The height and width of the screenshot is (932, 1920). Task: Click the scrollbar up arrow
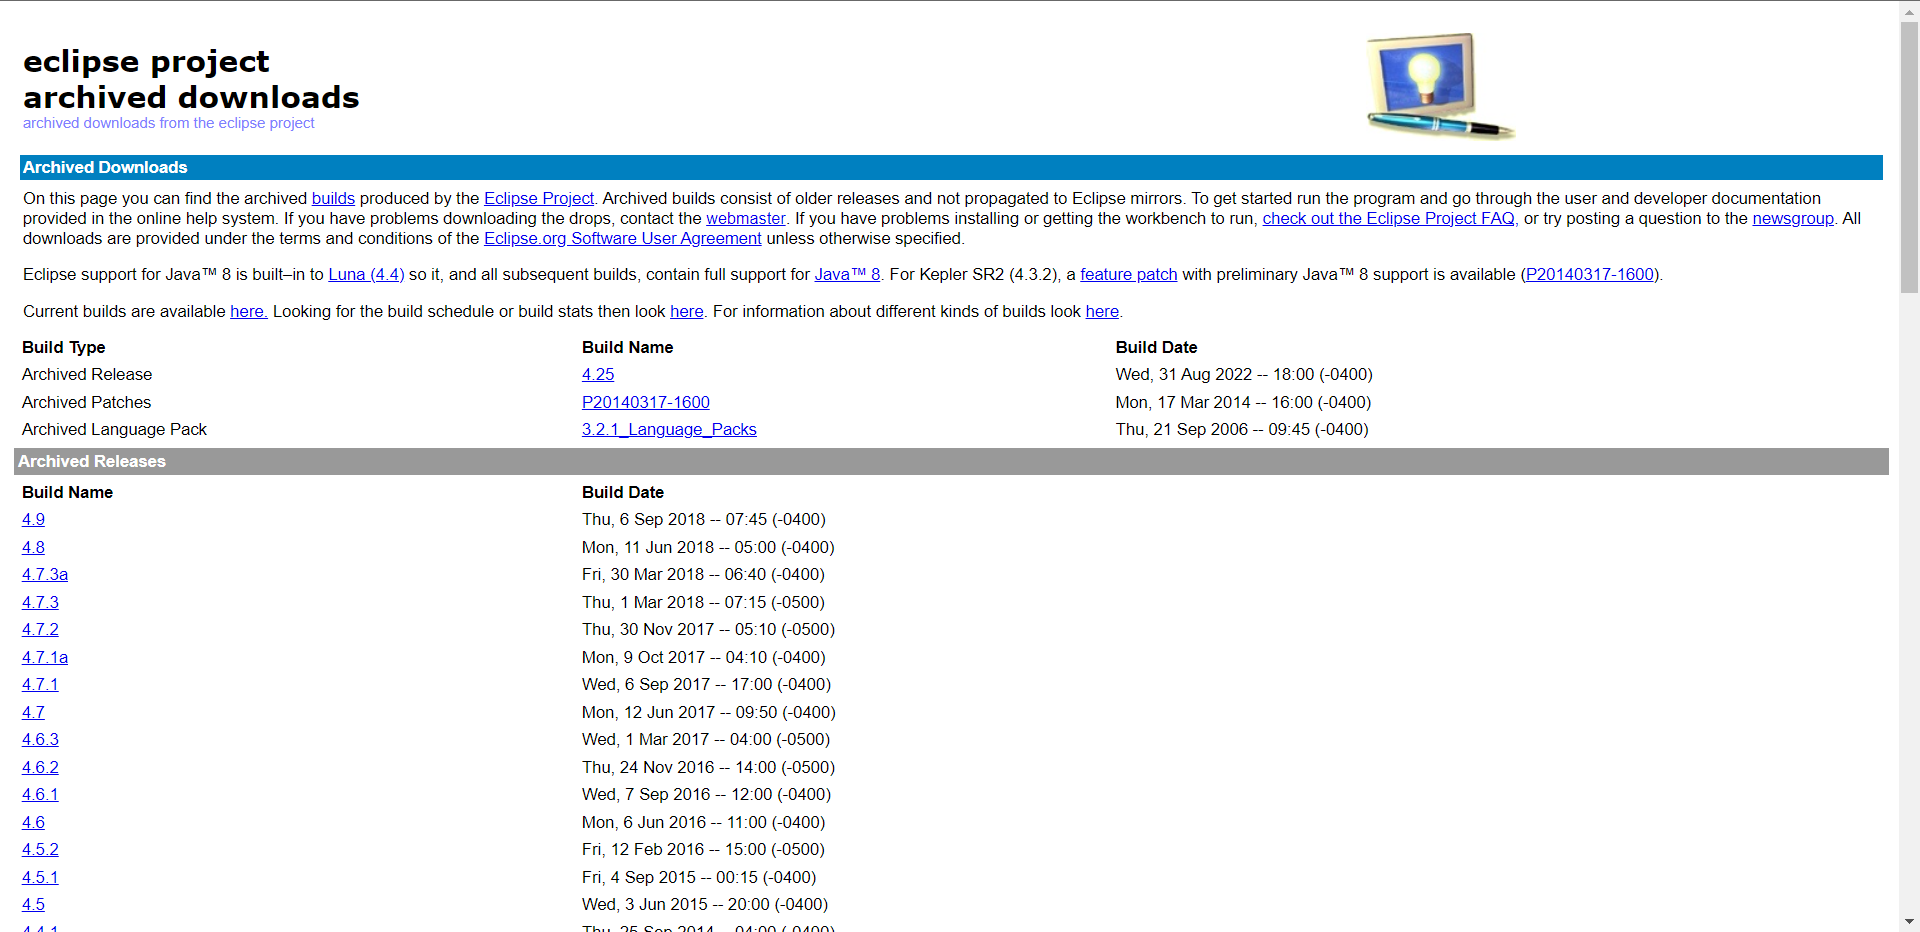point(1909,10)
